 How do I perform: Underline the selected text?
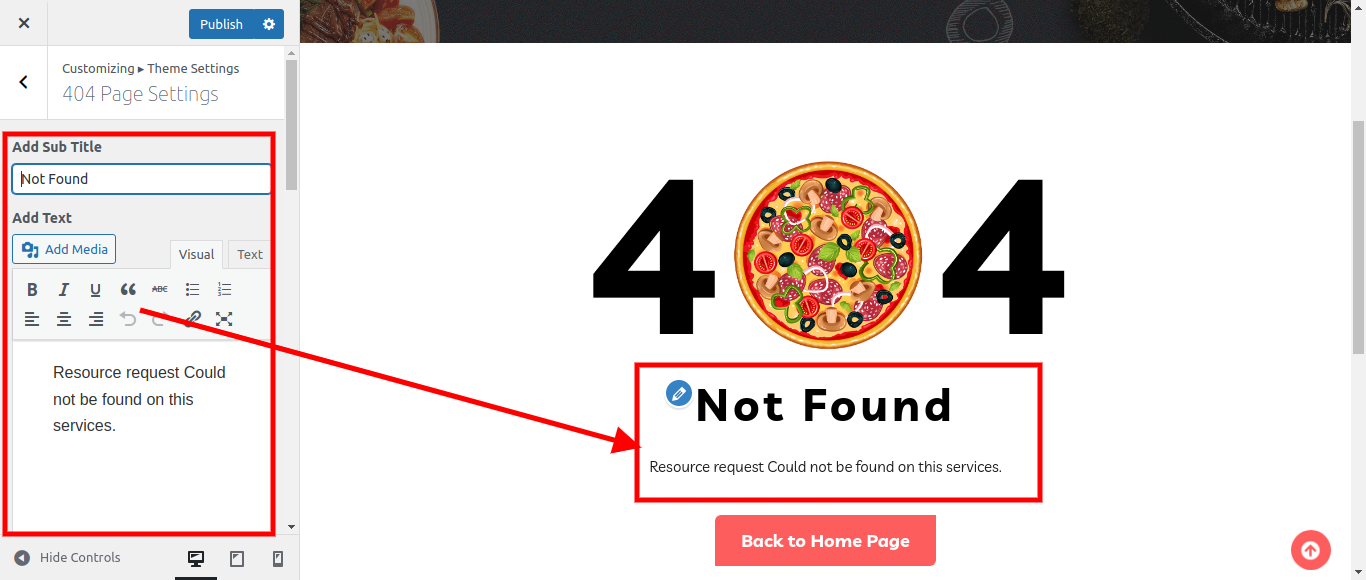pyautogui.click(x=96, y=289)
